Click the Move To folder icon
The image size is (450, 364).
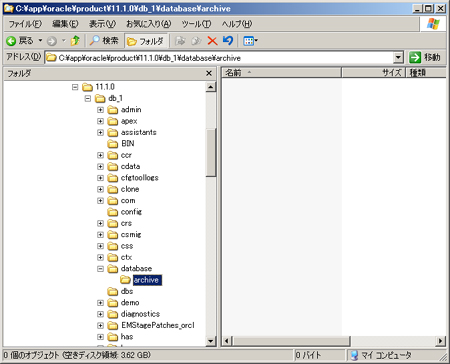(180, 41)
